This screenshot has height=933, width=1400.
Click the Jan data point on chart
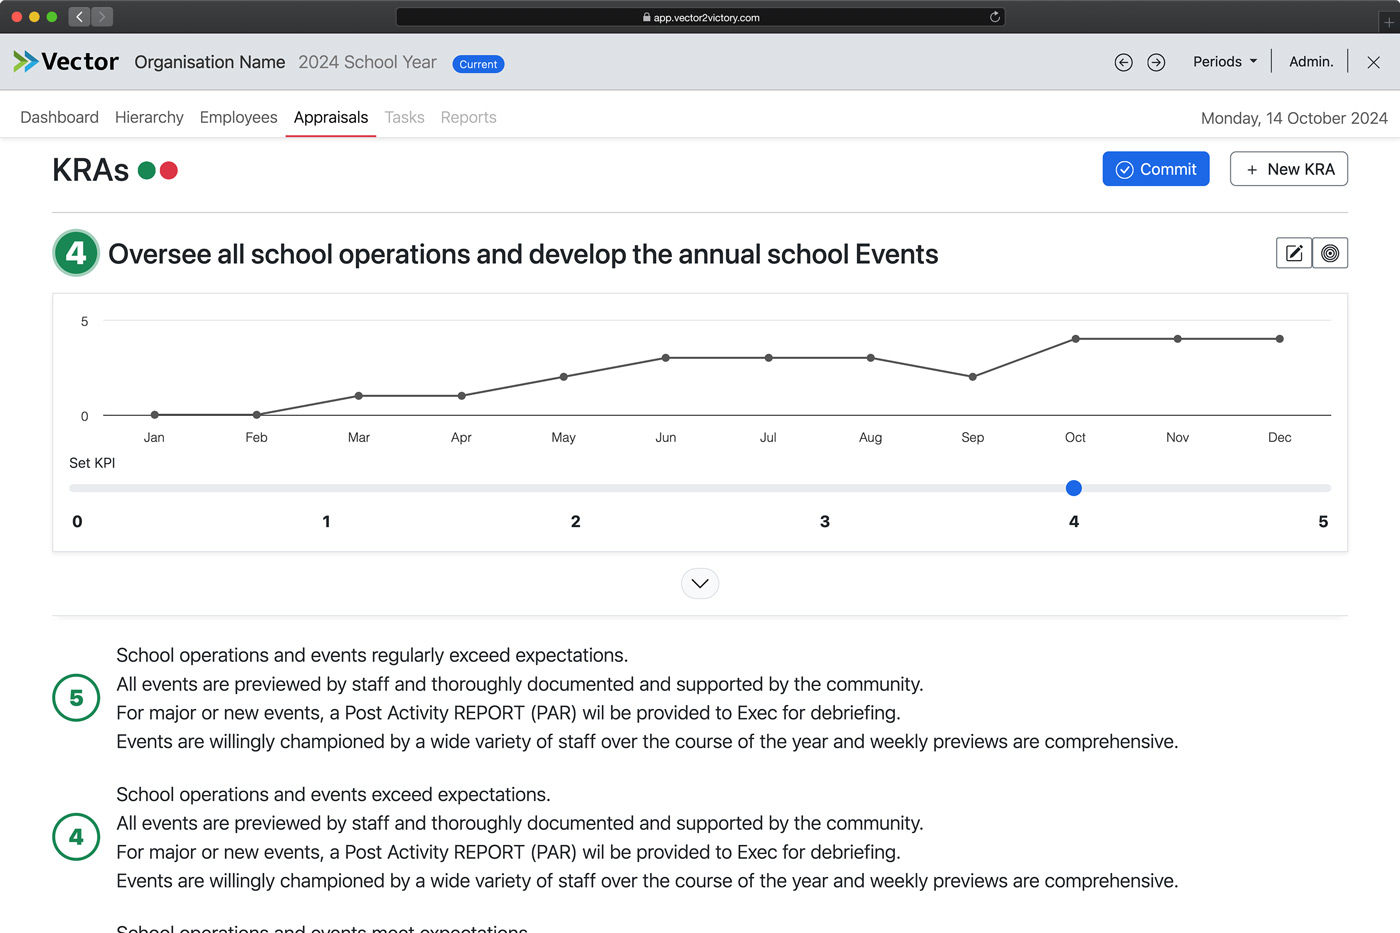coord(155,414)
